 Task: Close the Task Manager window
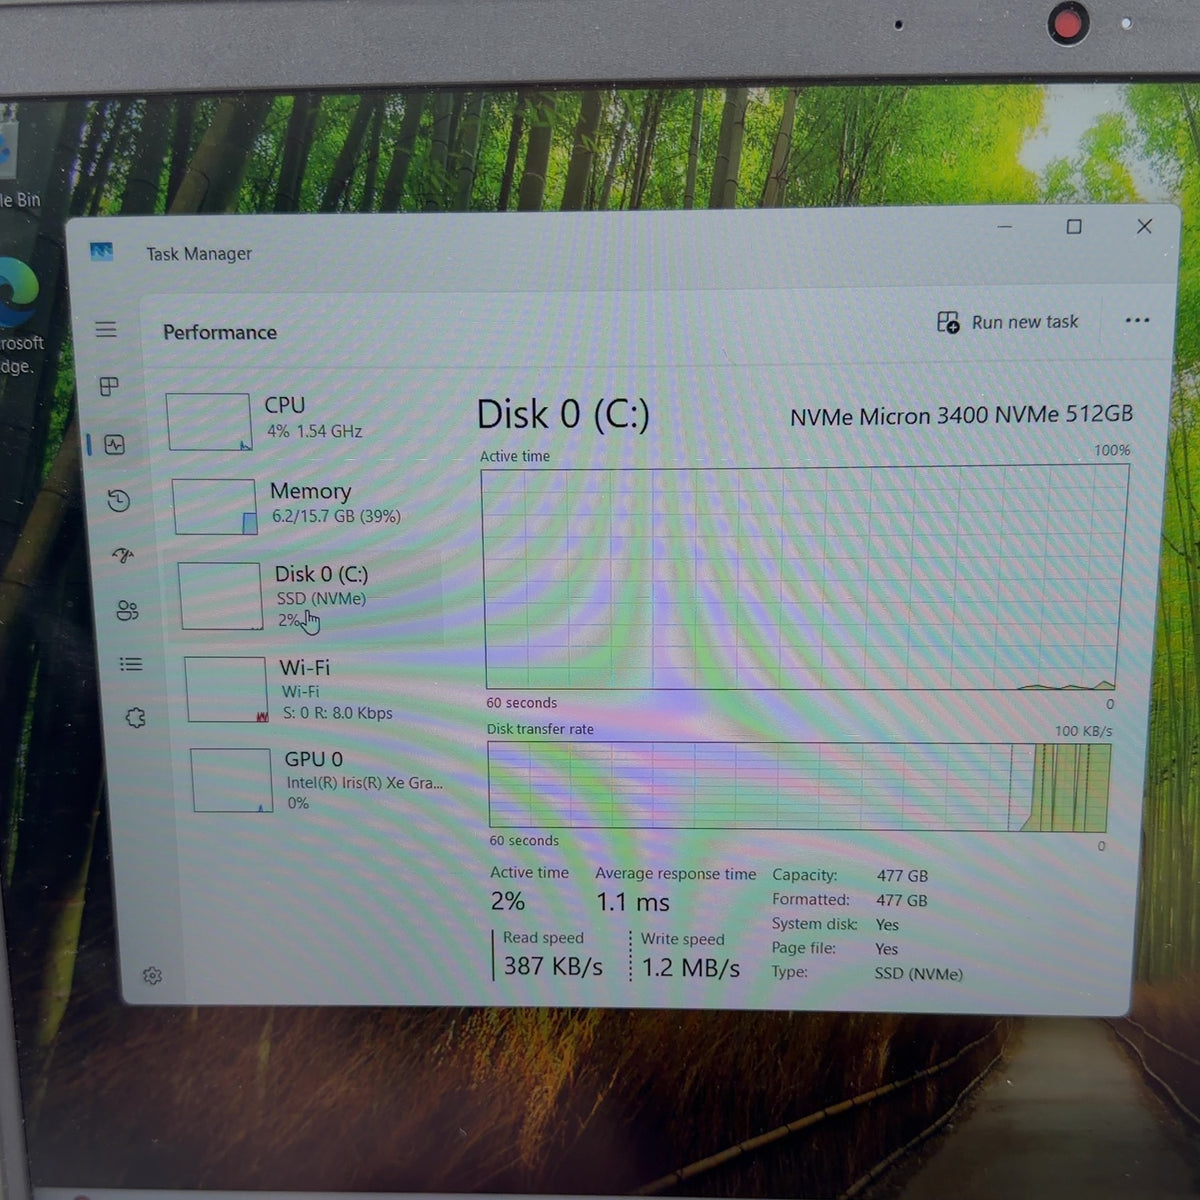(x=1145, y=226)
